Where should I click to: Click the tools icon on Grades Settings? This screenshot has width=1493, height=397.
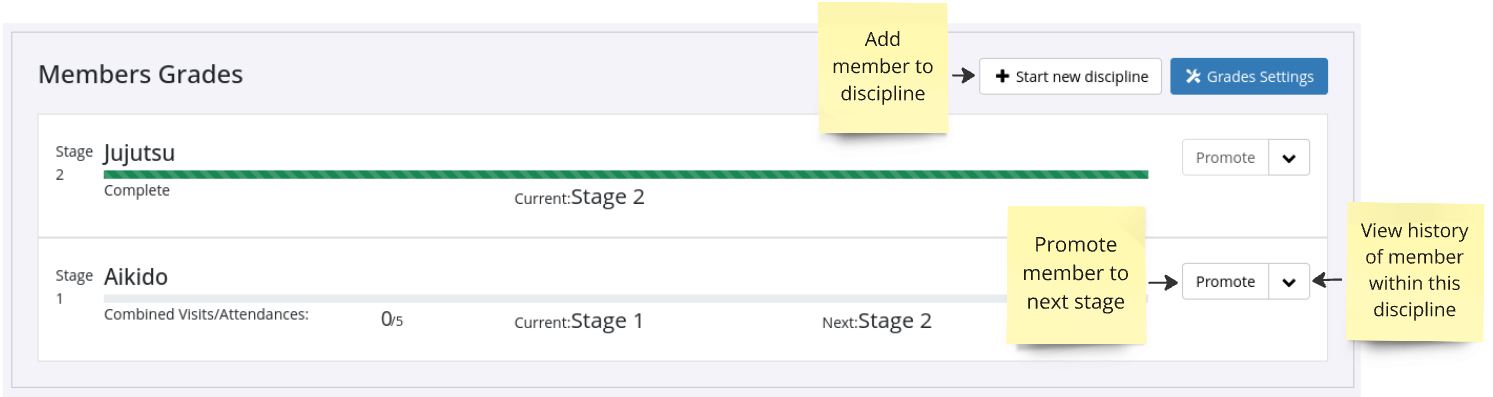1193,77
